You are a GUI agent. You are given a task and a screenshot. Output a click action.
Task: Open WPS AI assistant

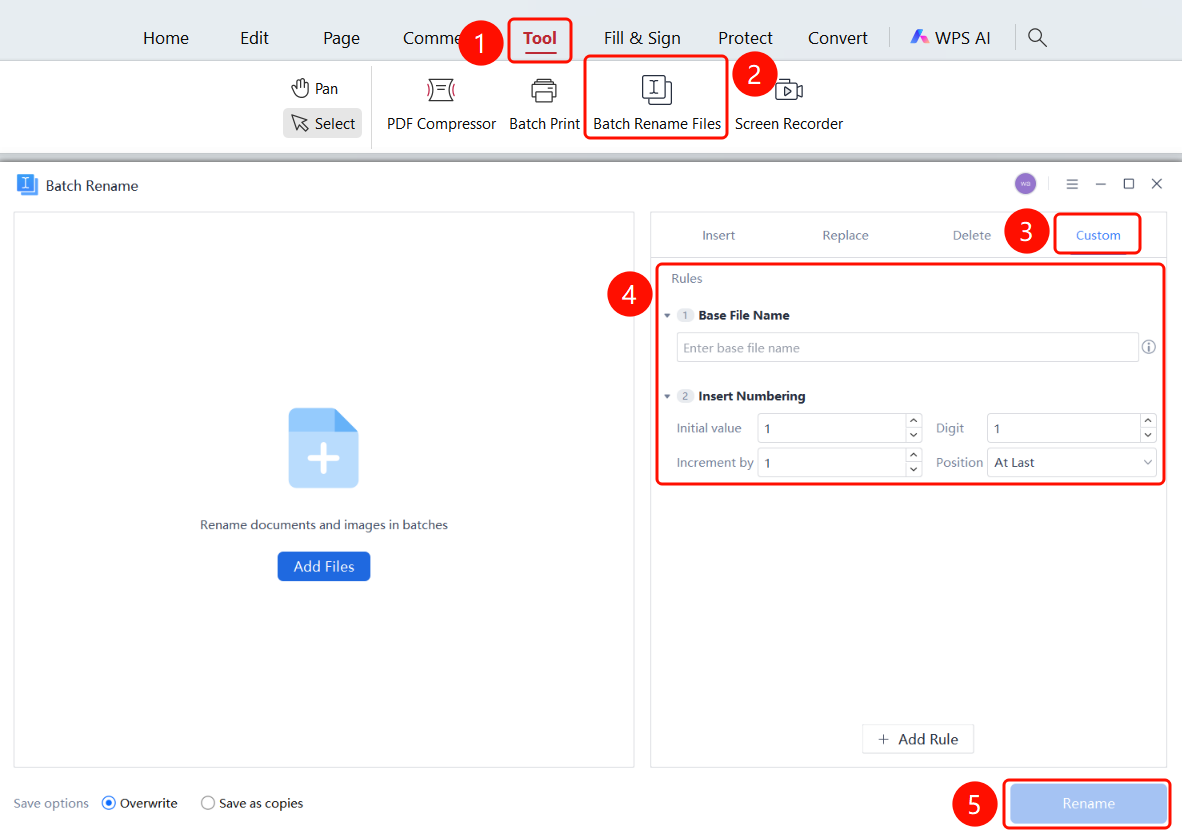tap(951, 38)
